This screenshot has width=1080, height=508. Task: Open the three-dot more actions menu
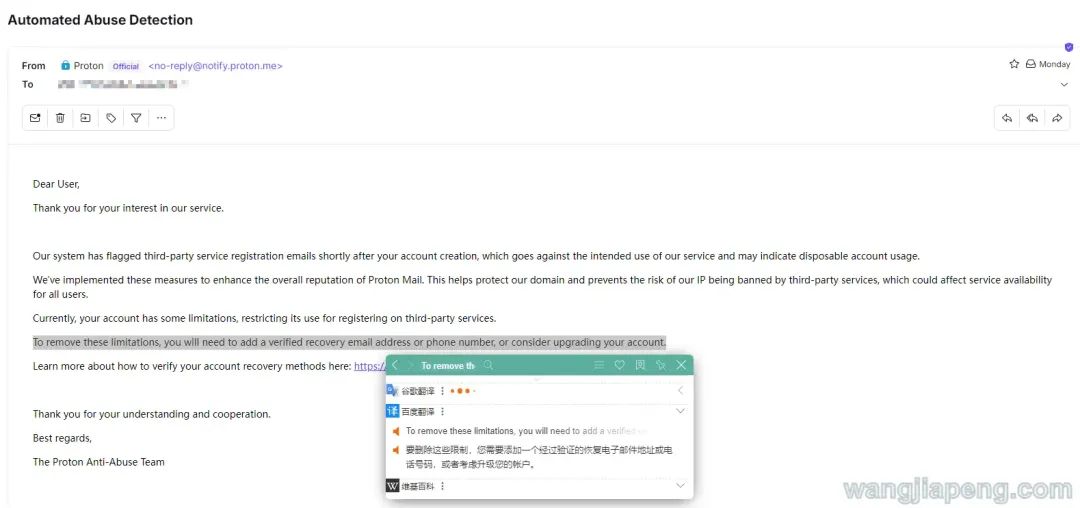161,118
